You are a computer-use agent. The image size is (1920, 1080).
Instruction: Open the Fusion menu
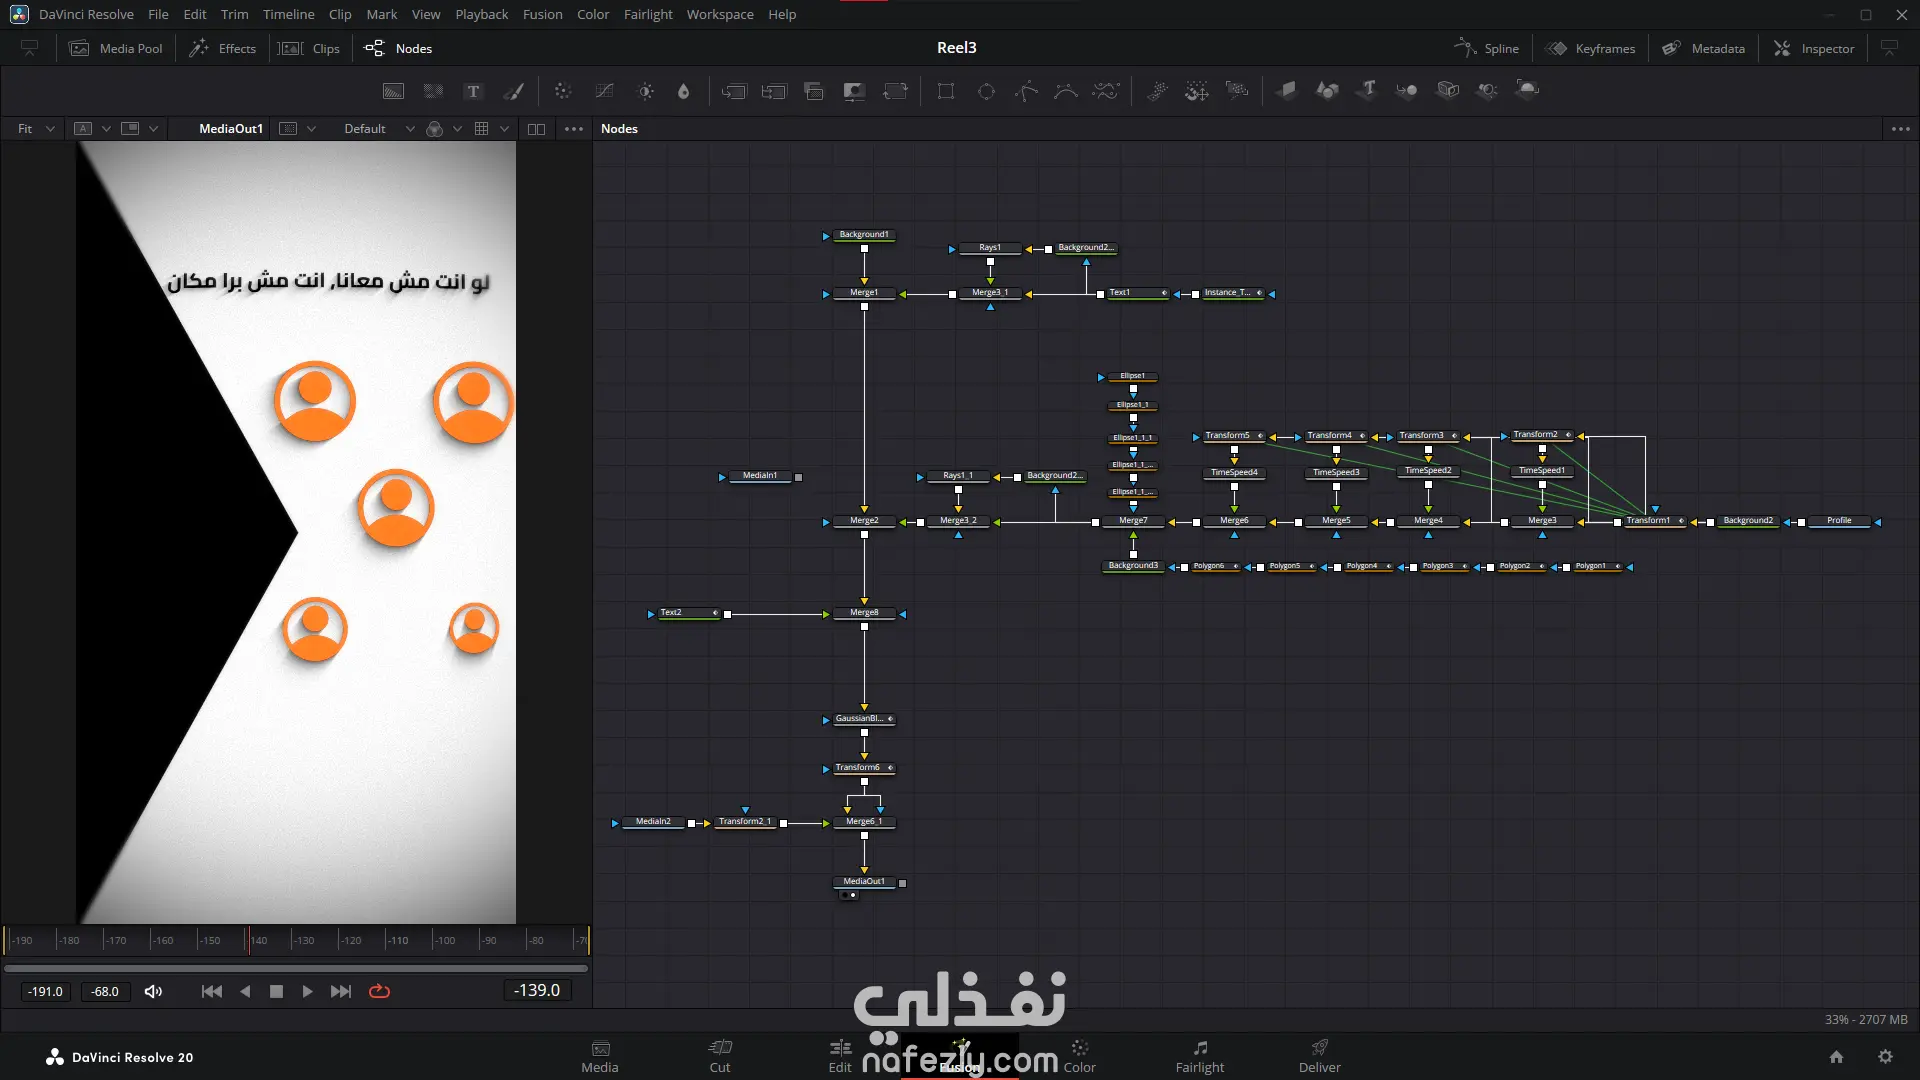pyautogui.click(x=542, y=14)
